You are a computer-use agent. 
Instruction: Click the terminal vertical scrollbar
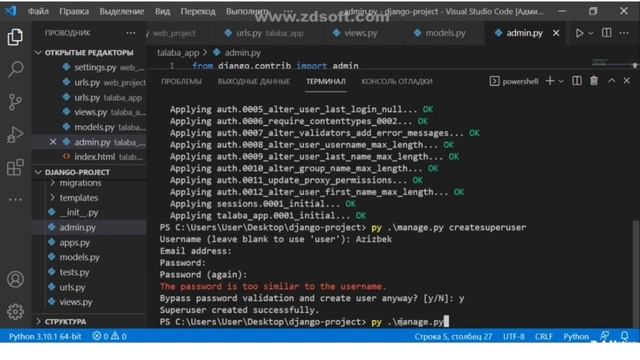tap(635, 273)
